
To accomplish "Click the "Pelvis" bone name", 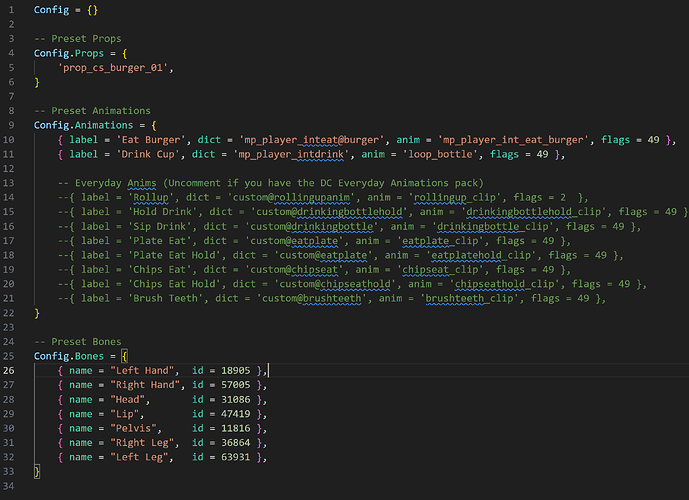I will pos(133,428).
